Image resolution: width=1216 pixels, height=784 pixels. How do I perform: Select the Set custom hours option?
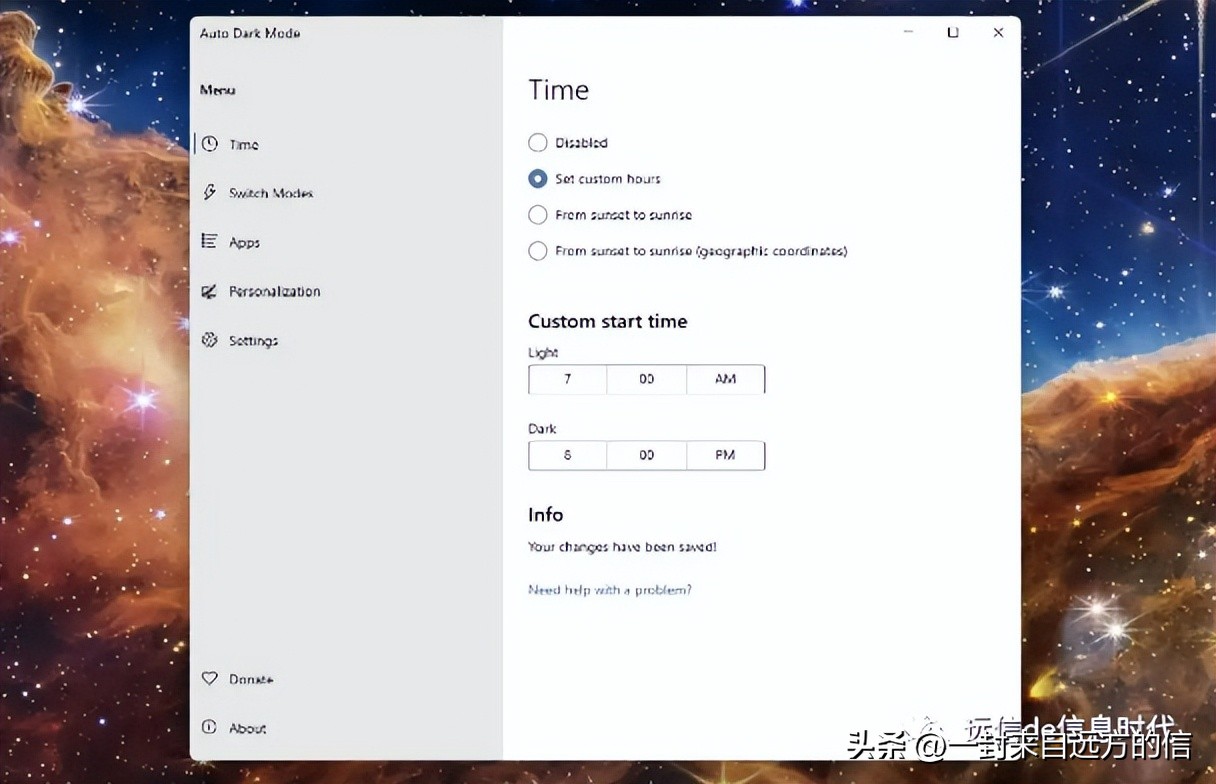pyautogui.click(x=537, y=178)
